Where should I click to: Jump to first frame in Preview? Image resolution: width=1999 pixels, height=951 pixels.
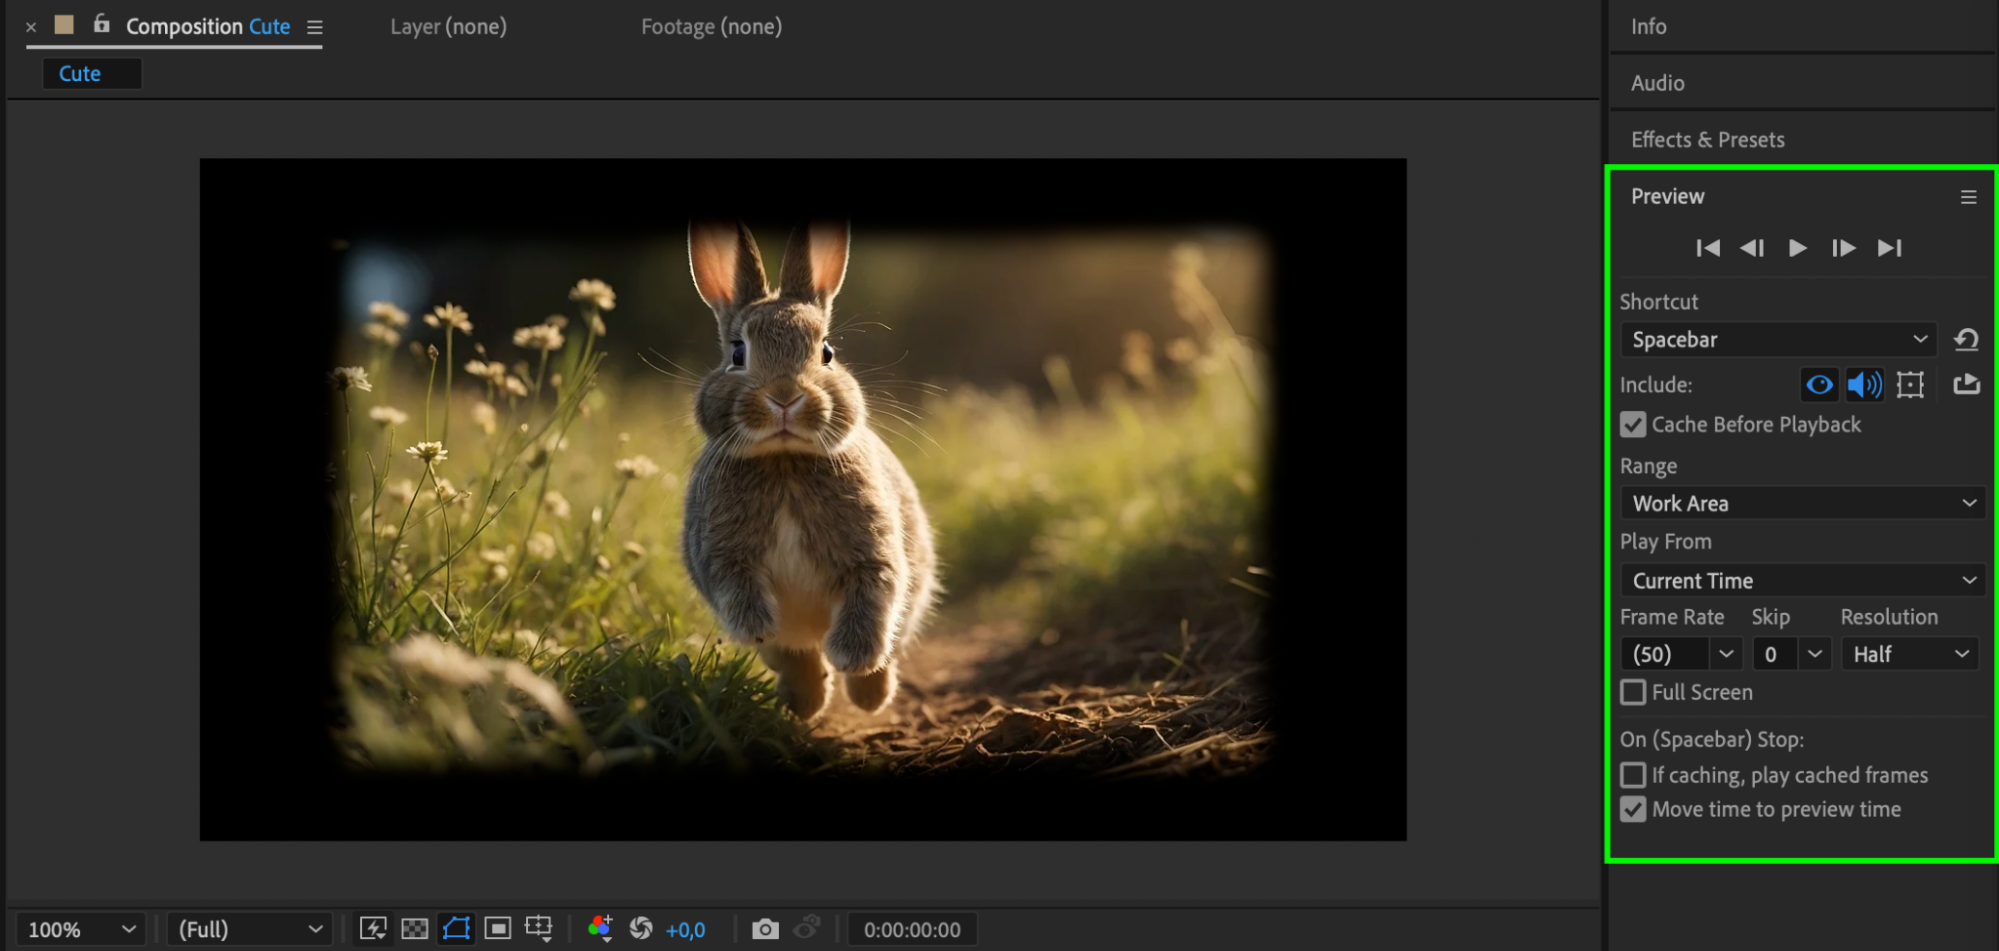[1708, 248]
